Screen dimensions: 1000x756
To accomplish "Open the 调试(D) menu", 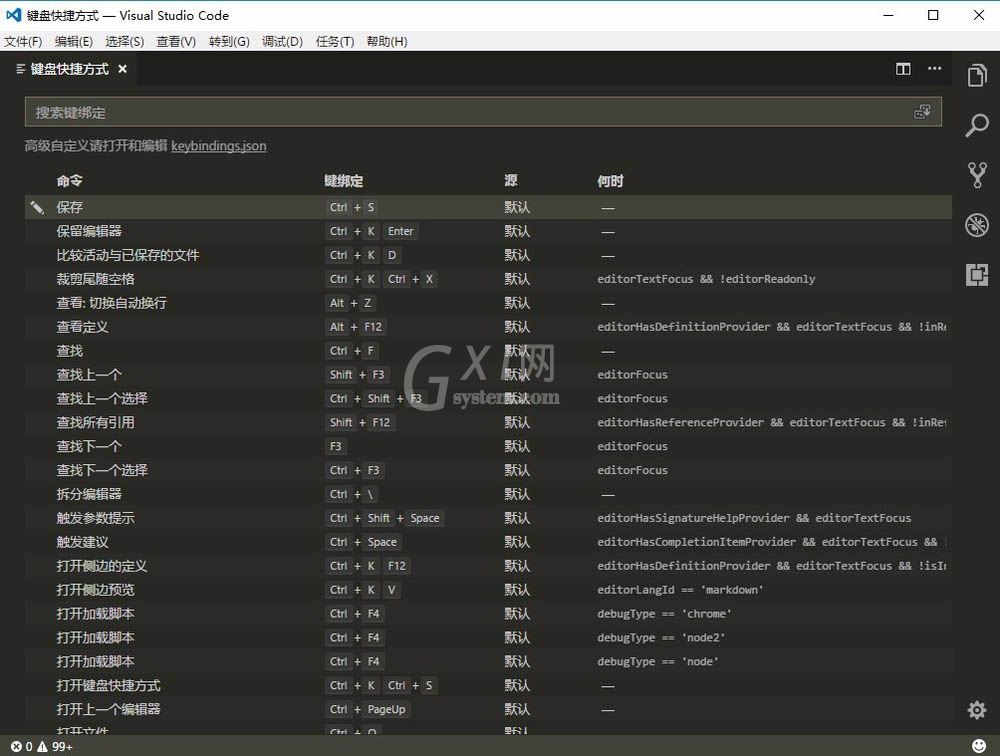I will (x=282, y=41).
